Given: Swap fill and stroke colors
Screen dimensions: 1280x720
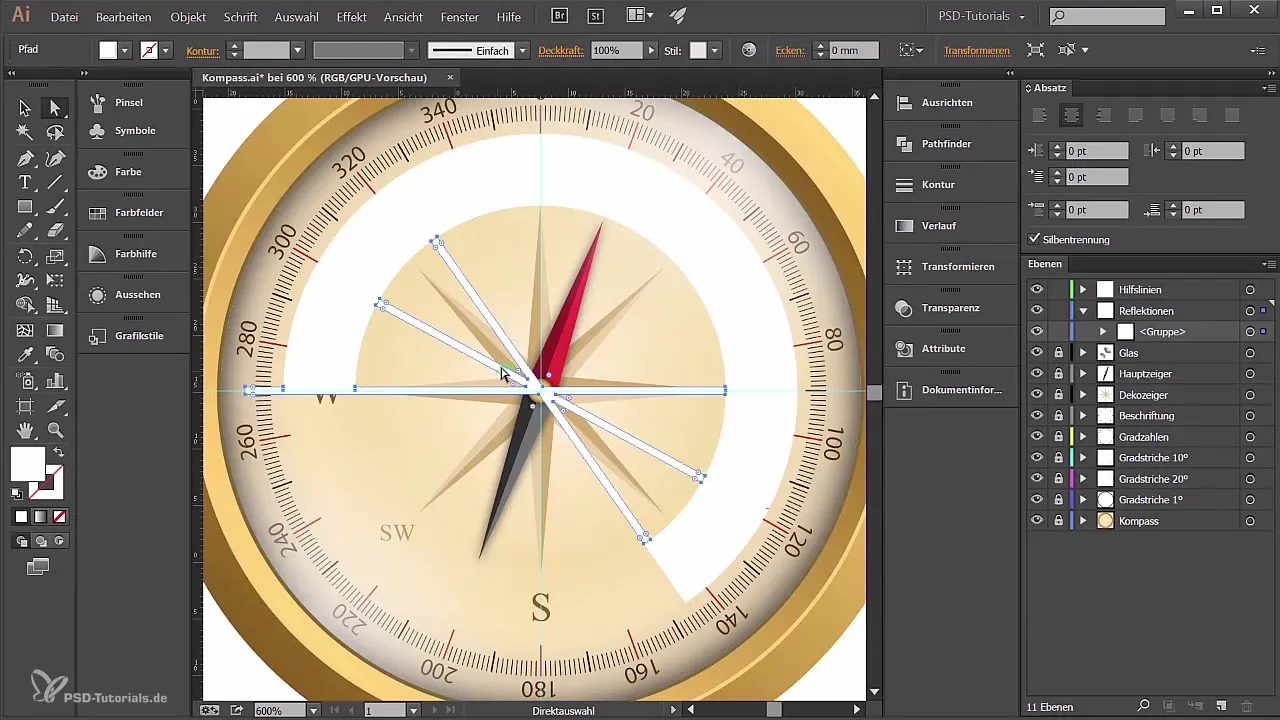Looking at the screenshot, I should (59, 453).
